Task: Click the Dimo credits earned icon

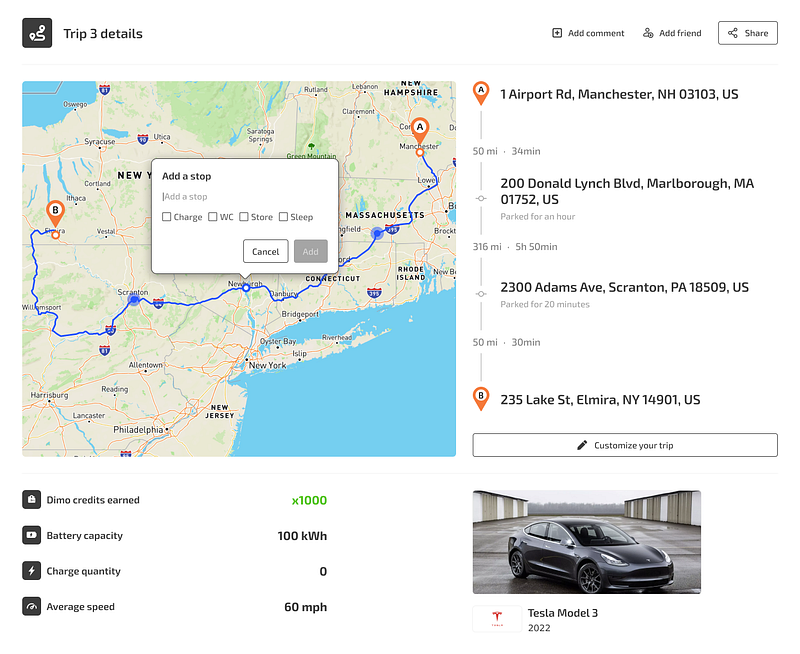Action: pyautogui.click(x=32, y=500)
